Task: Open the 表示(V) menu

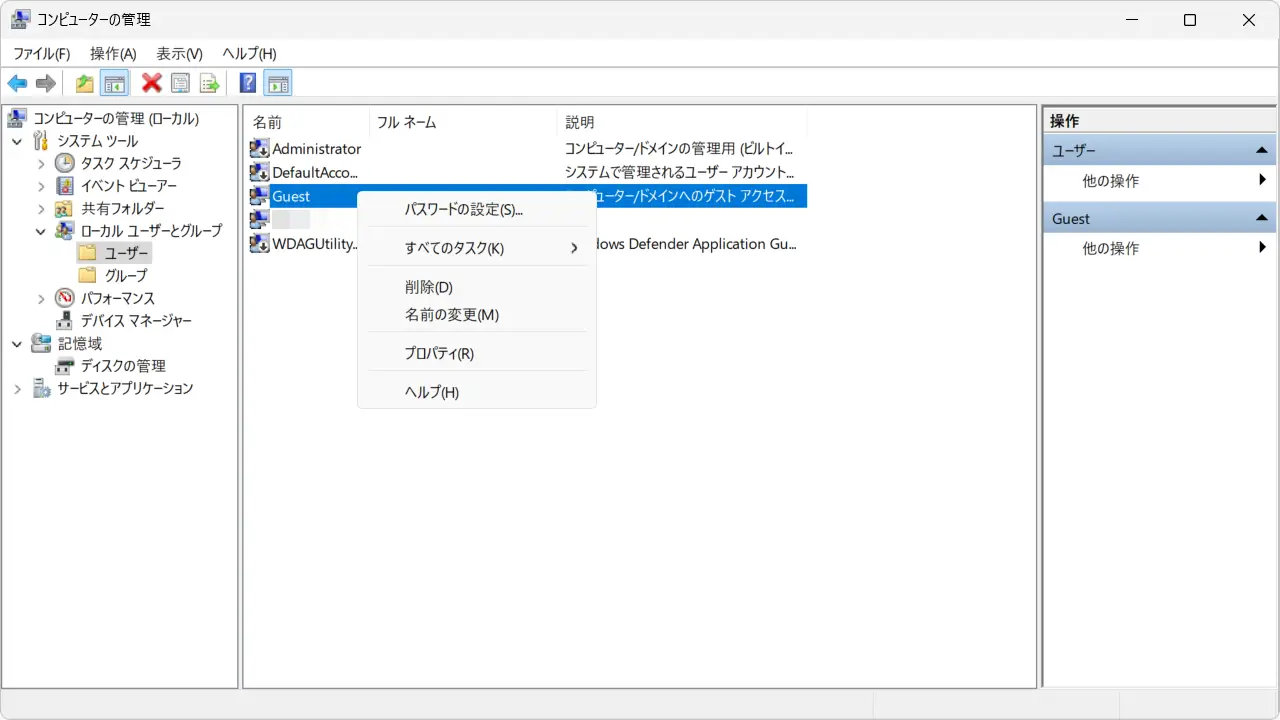Action: [179, 54]
